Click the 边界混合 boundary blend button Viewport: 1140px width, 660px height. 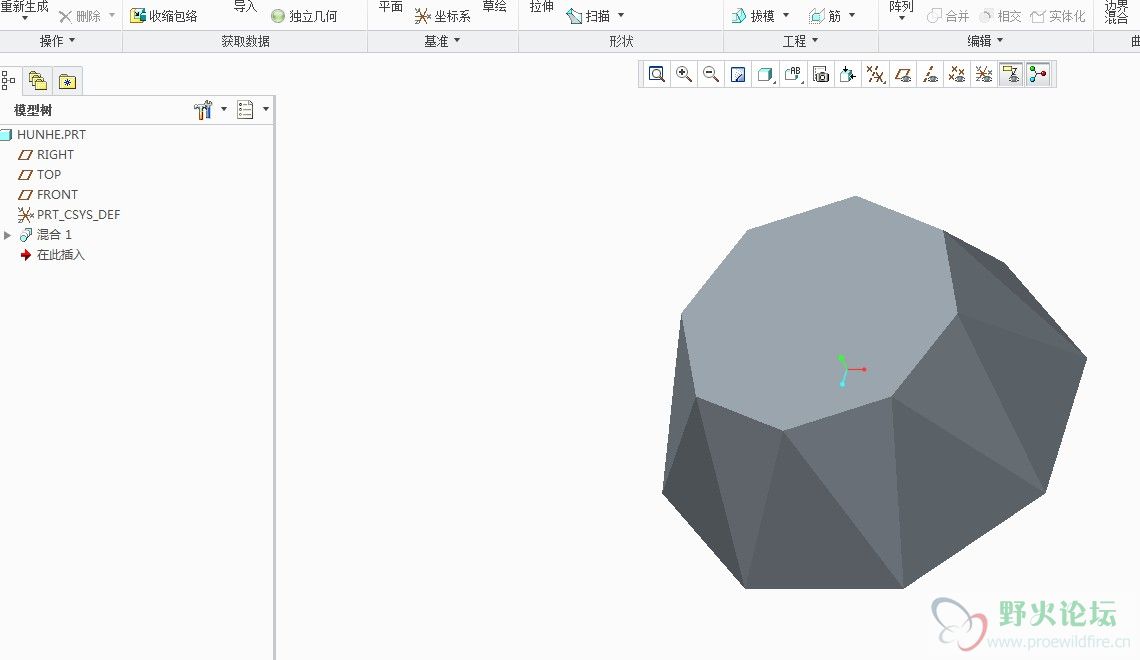(1117, 12)
